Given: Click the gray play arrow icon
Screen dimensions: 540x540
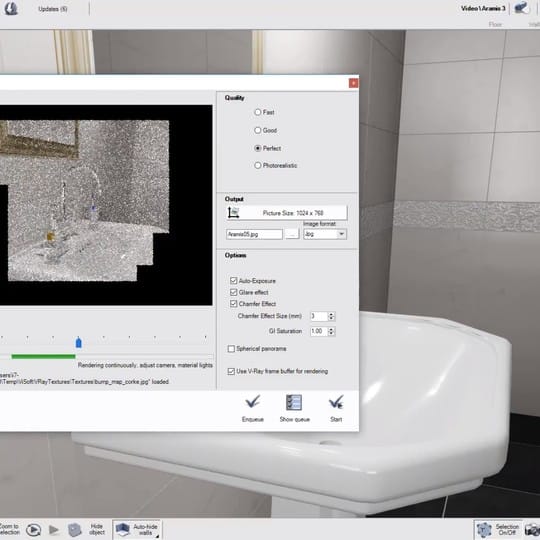Looking at the screenshot, I should [54, 529].
